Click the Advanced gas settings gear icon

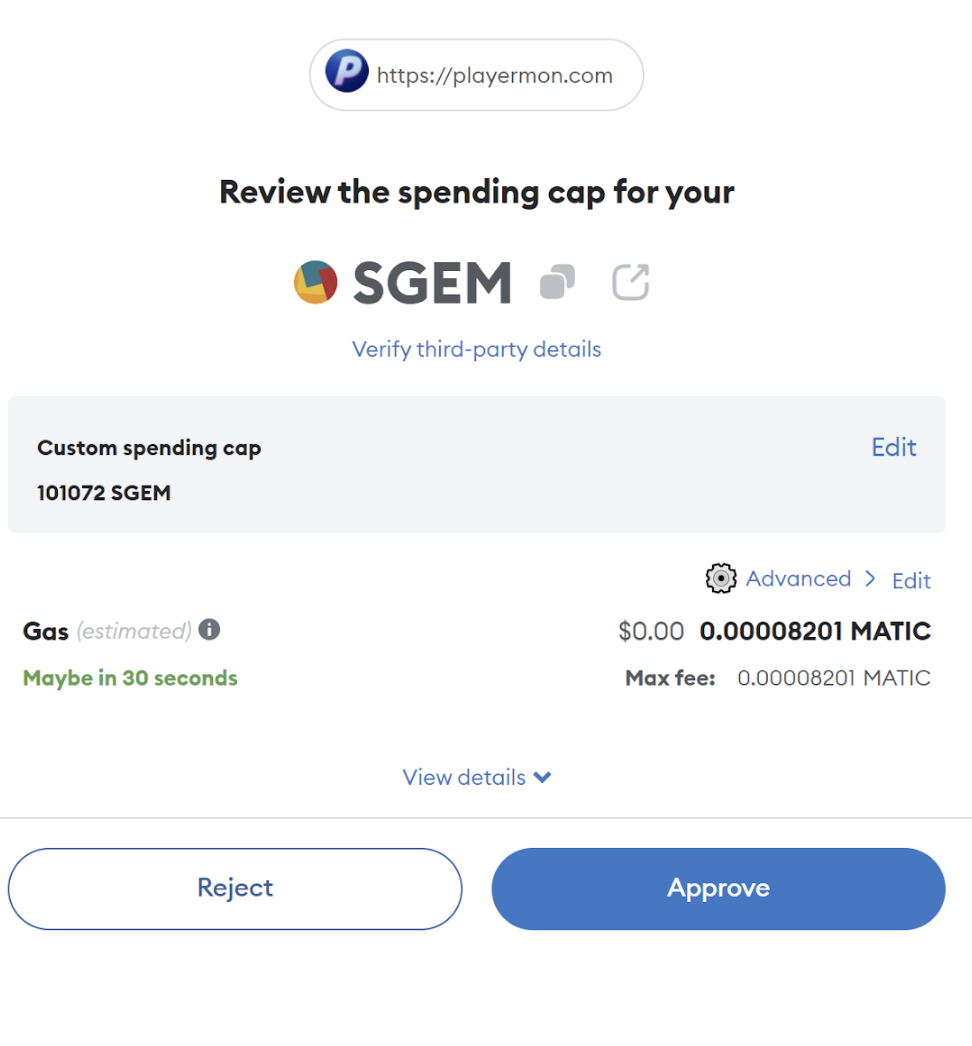coord(720,578)
